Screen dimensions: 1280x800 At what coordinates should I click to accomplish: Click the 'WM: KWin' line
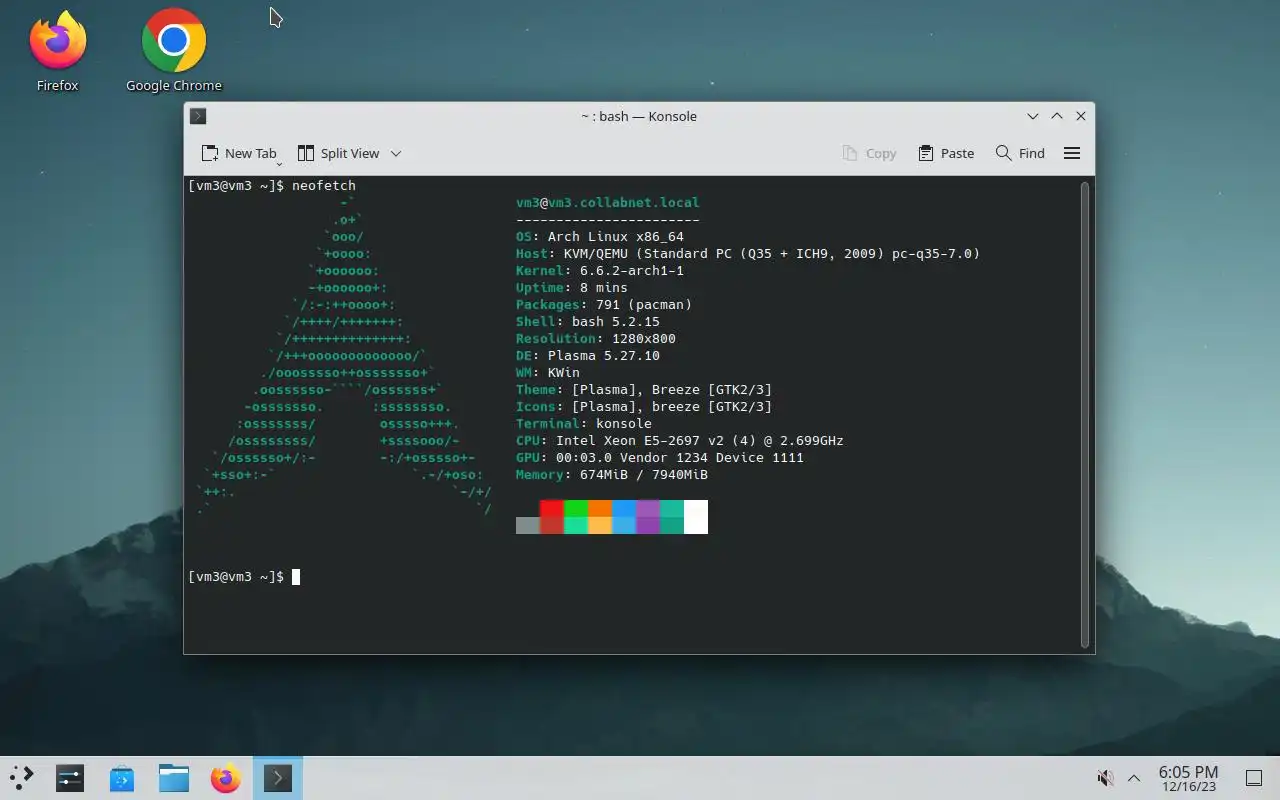(x=548, y=373)
